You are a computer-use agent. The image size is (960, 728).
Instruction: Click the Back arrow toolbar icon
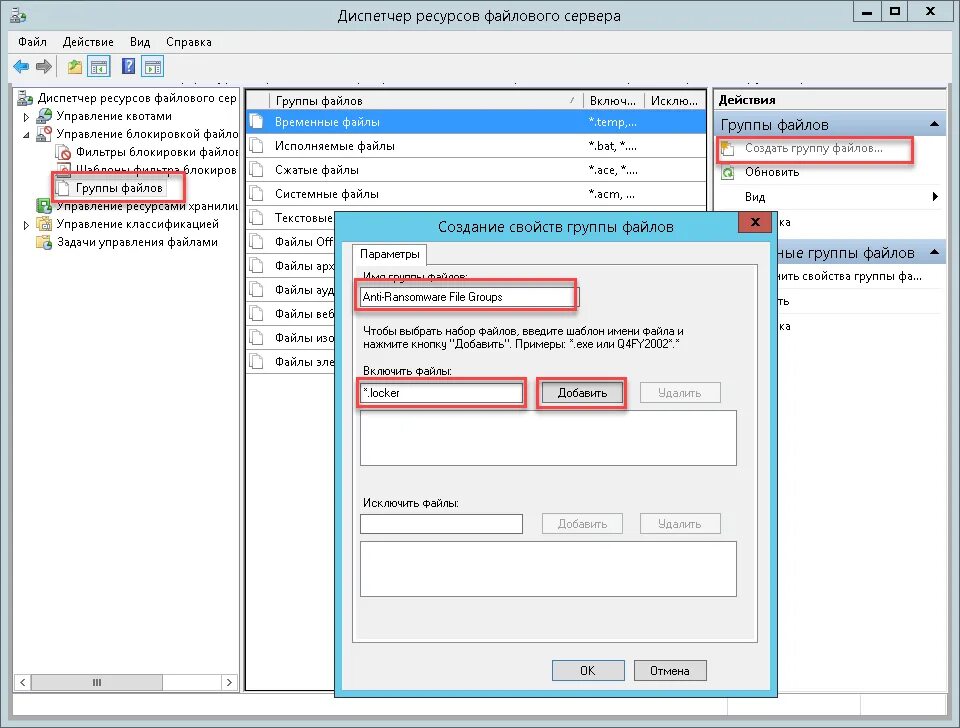pyautogui.click(x=21, y=66)
